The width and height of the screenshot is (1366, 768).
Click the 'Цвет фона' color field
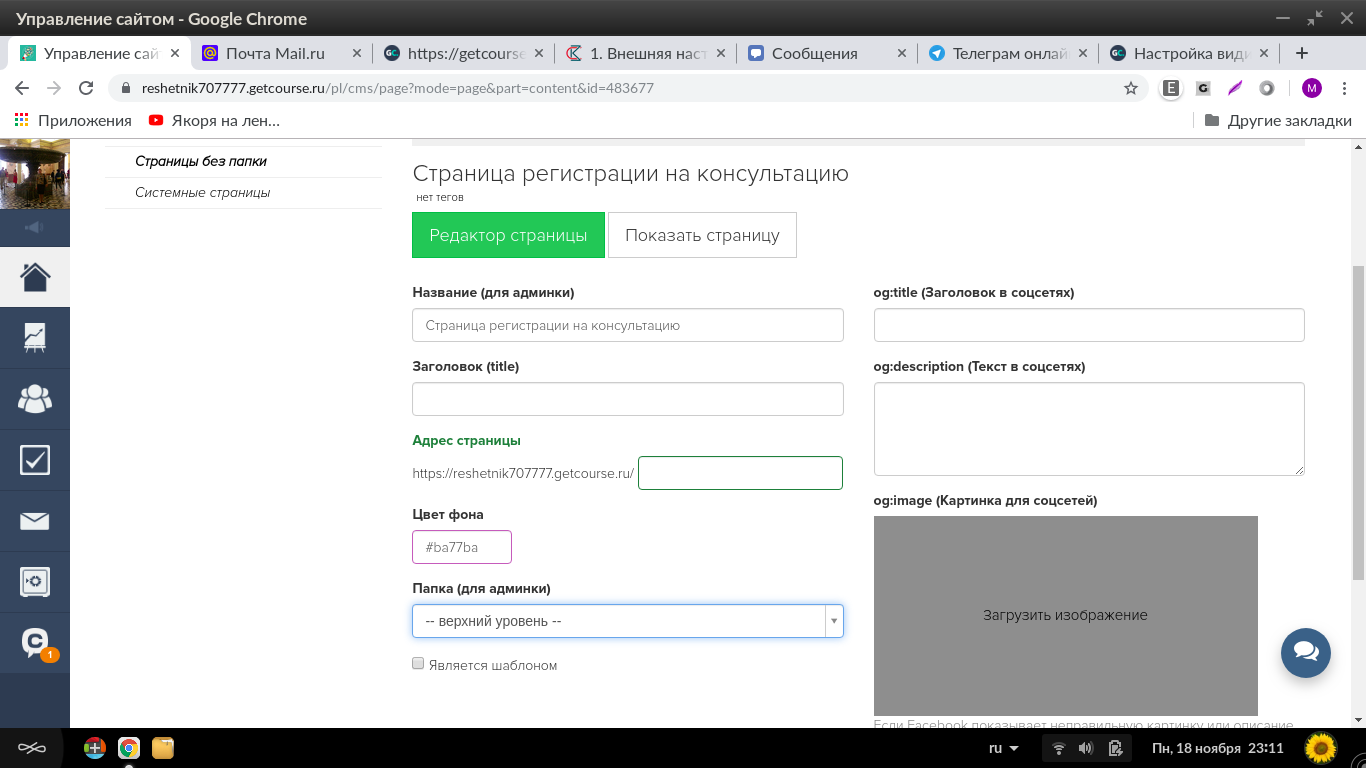[x=462, y=547]
